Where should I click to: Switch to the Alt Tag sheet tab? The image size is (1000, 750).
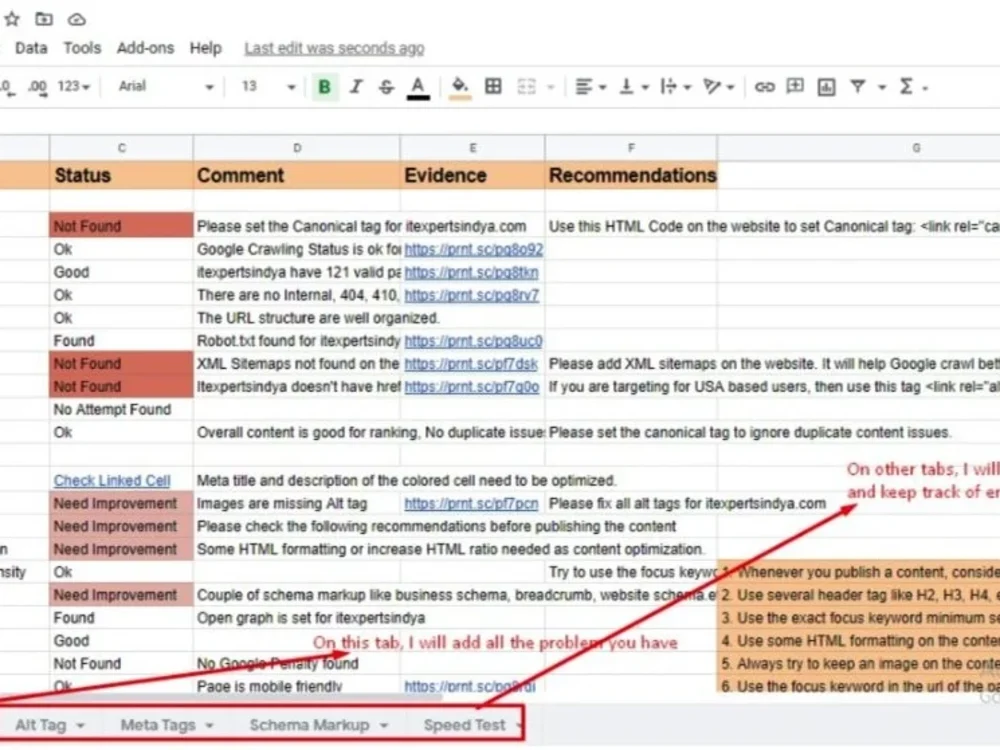pyautogui.click(x=40, y=725)
